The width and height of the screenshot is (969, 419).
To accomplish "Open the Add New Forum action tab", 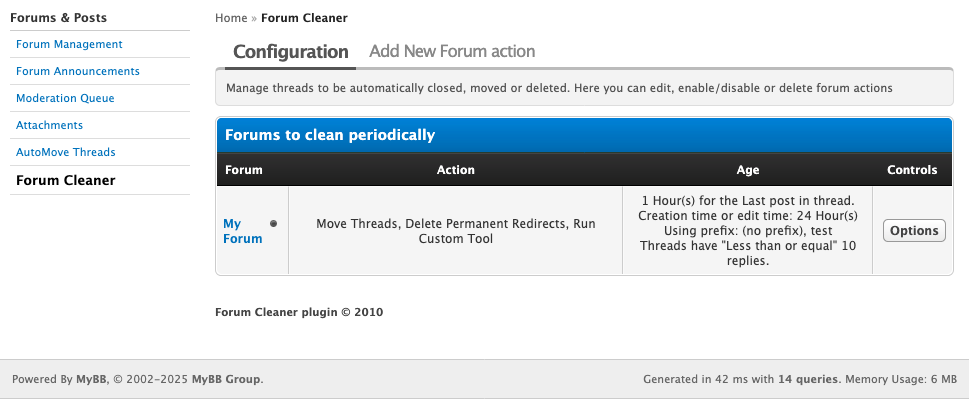I will click(x=452, y=51).
